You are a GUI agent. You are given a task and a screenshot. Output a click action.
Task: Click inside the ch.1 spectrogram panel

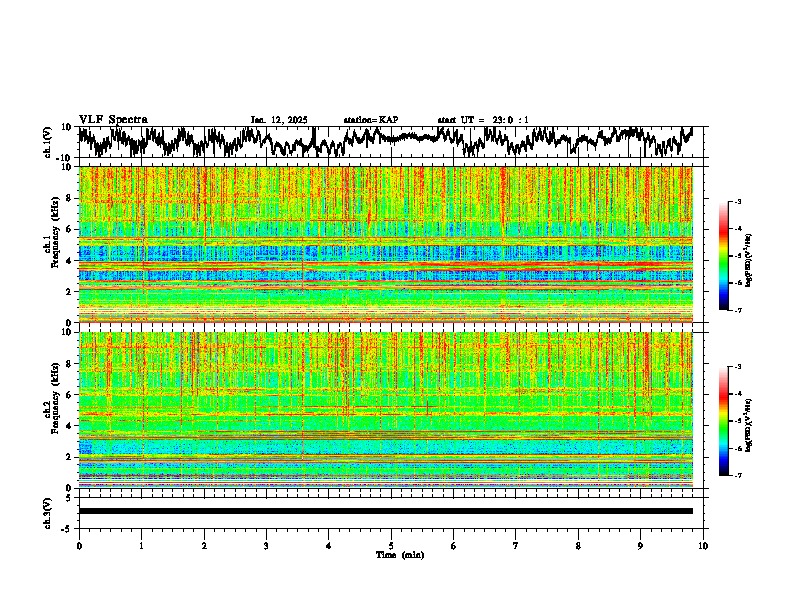pos(386,244)
